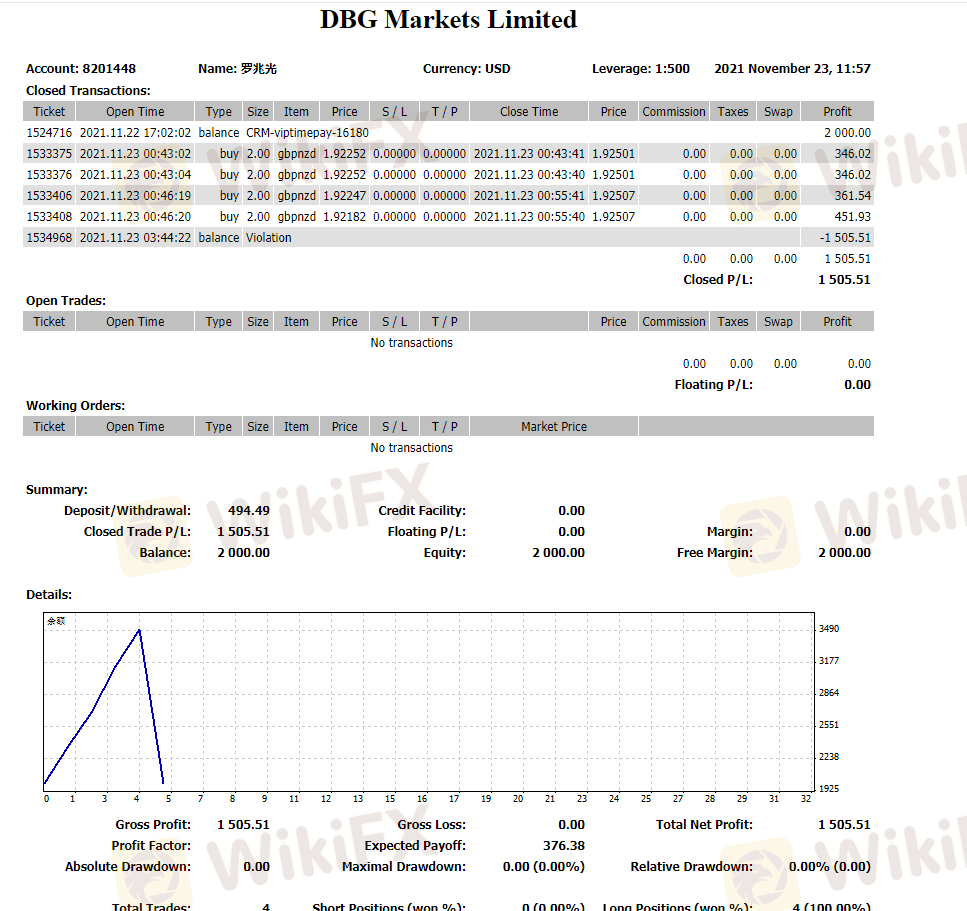Click the "Profit Factor:" label
Image resolution: width=967 pixels, height=911 pixels.
tap(151, 846)
